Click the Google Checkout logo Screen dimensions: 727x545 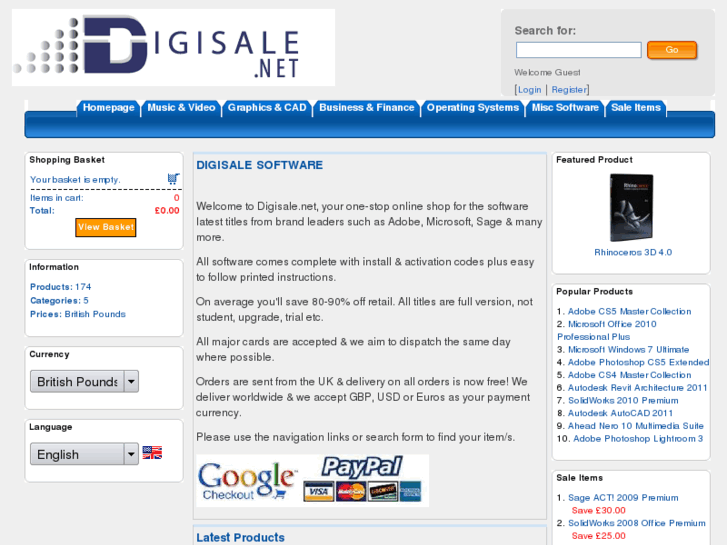(247, 481)
